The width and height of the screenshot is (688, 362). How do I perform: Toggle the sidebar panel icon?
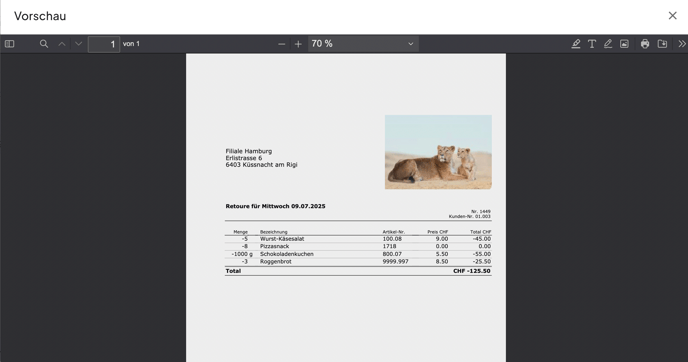point(9,44)
